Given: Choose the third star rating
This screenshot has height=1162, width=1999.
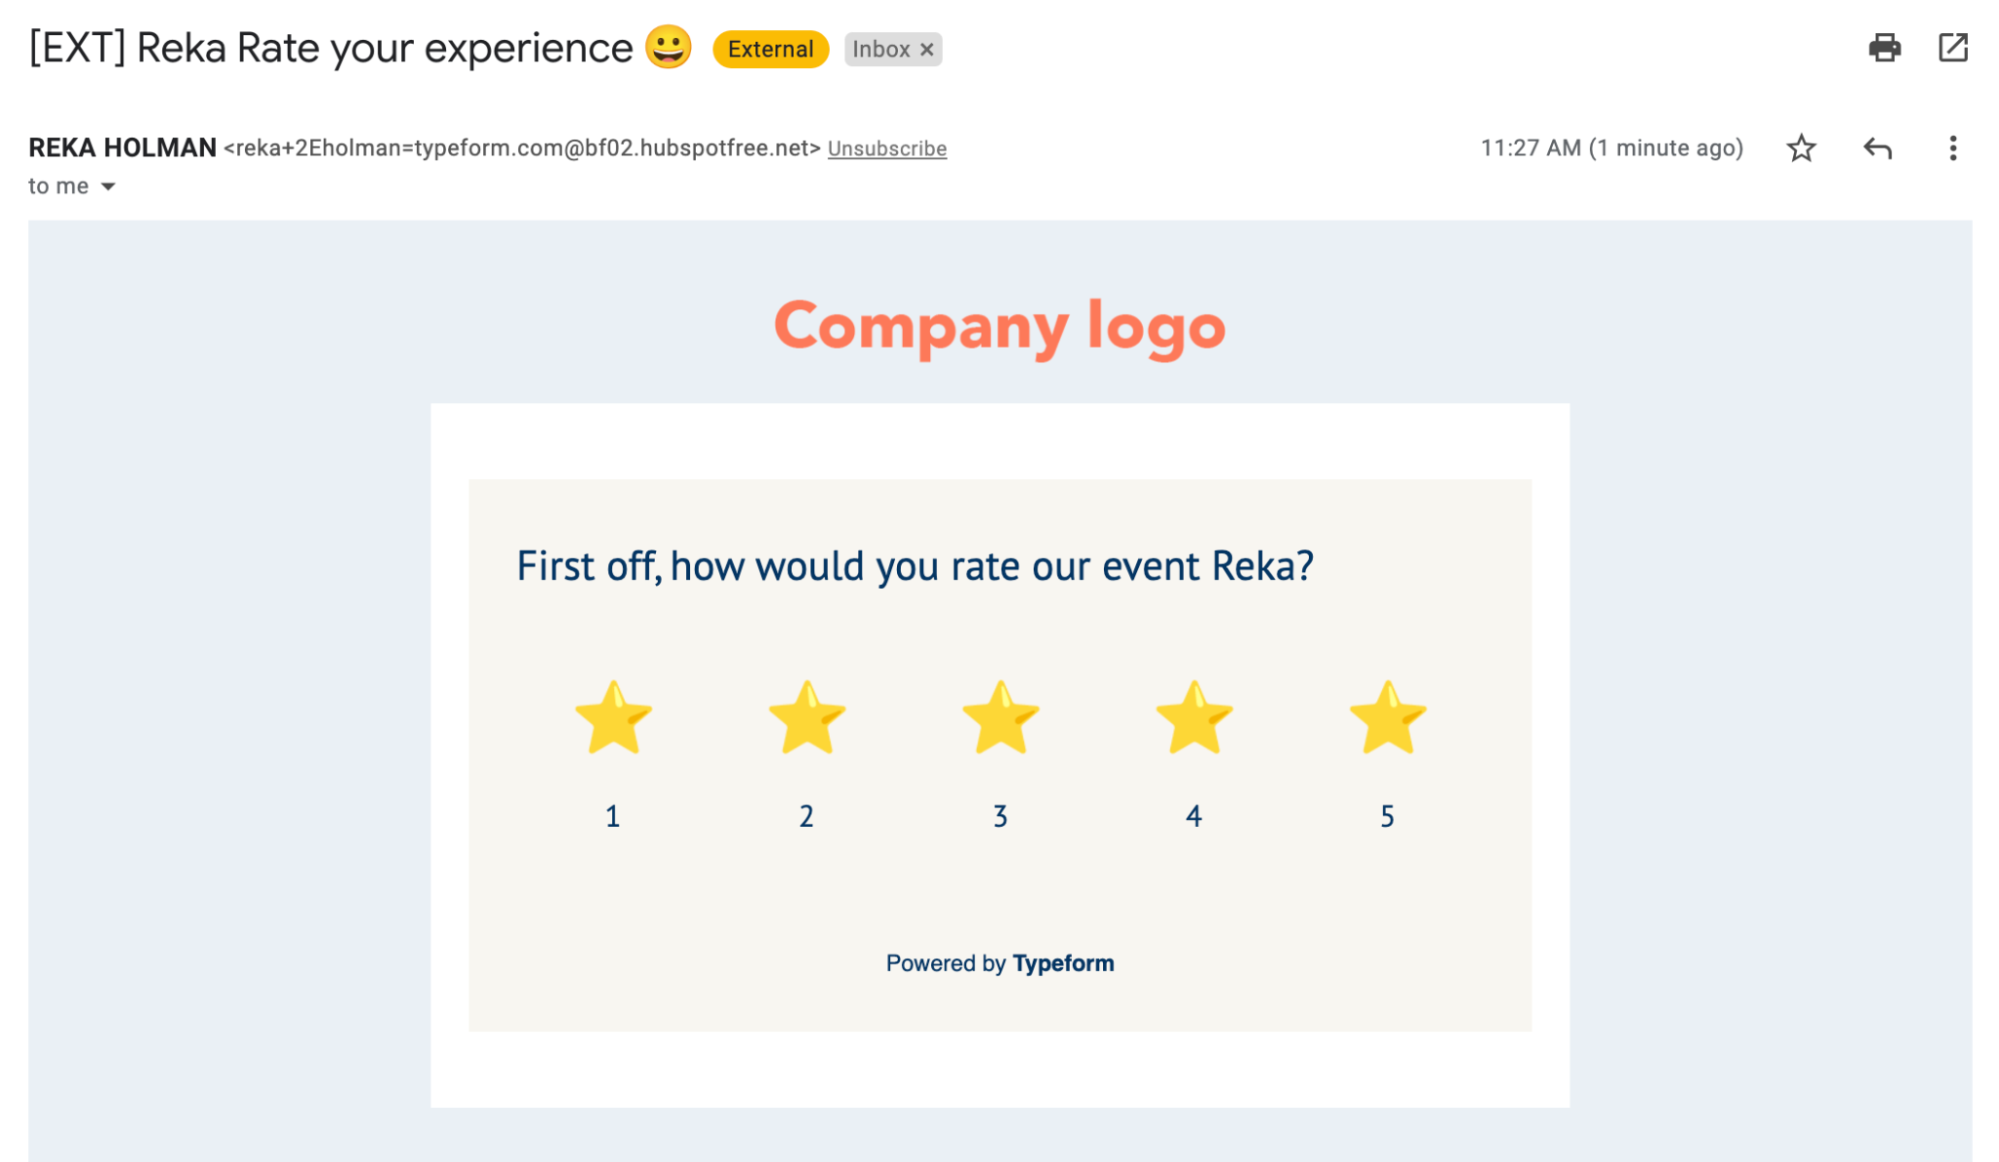Looking at the screenshot, I should [x=1000, y=718].
